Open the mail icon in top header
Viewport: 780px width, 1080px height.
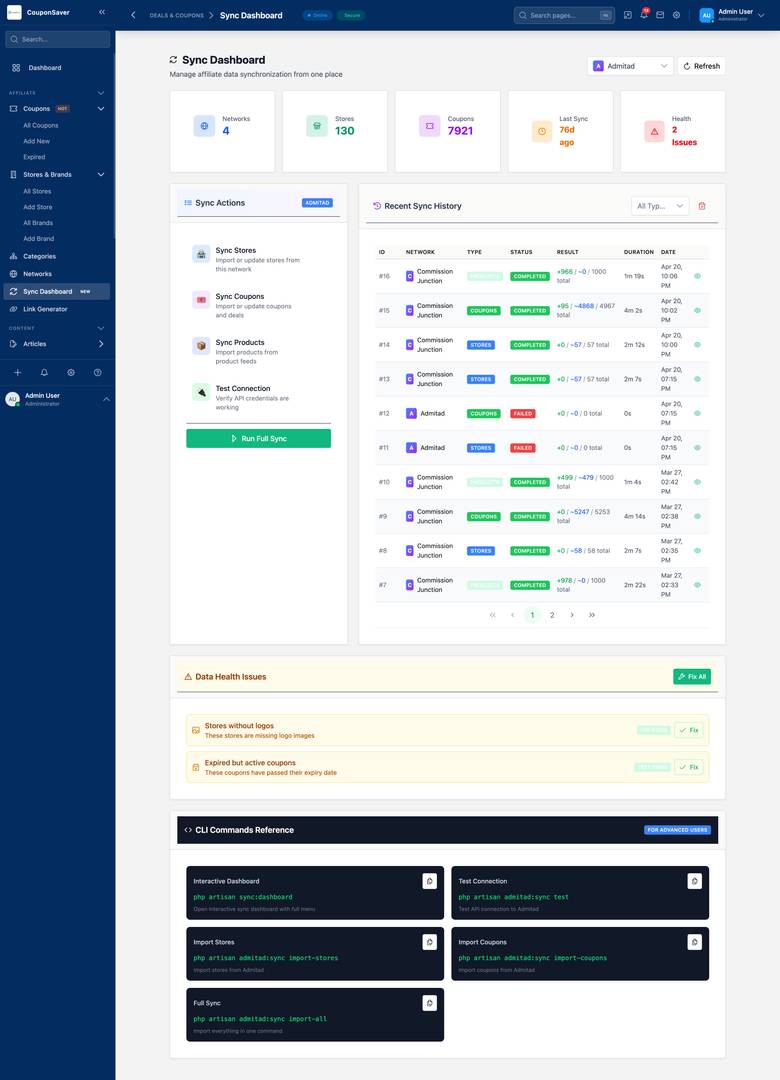[660, 14]
